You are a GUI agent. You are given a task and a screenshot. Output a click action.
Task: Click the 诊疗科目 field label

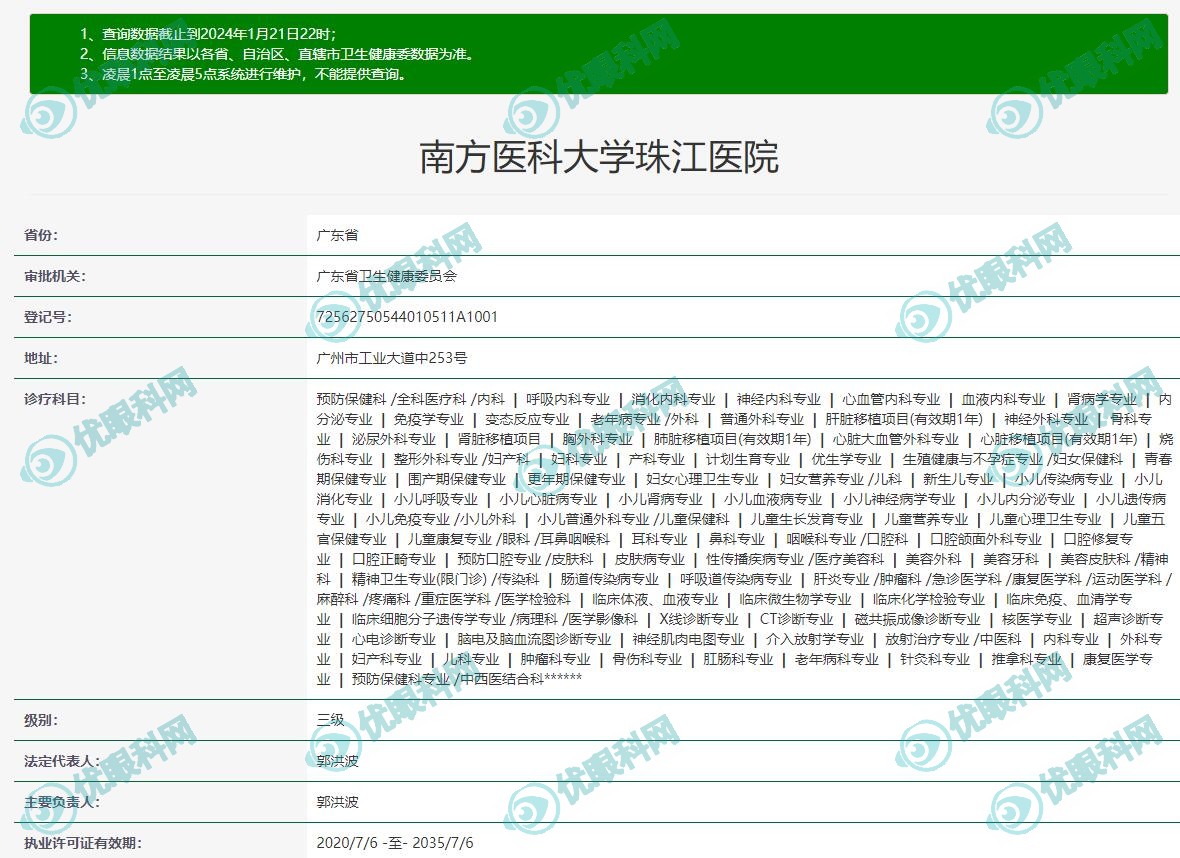pos(55,398)
